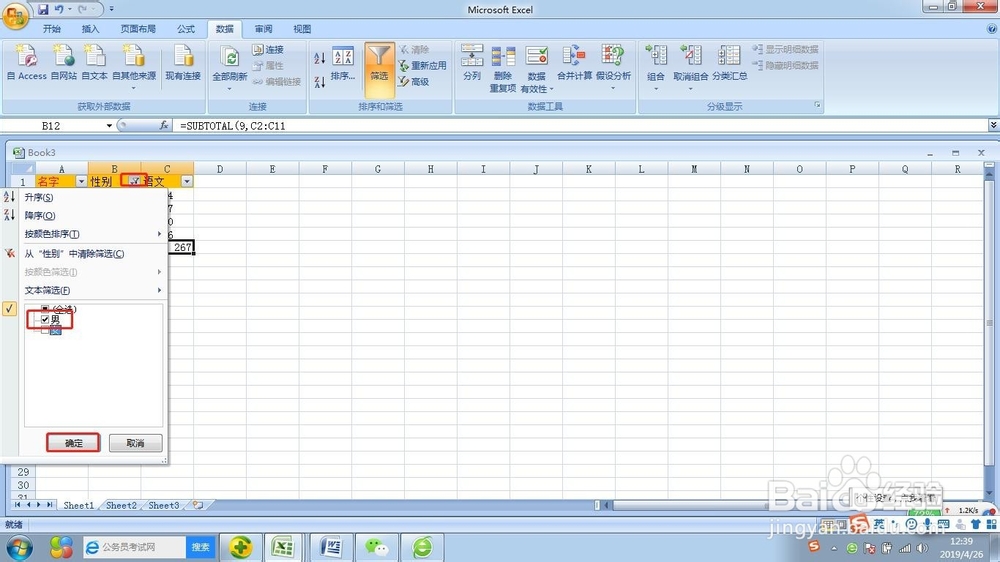Select the Sheet2 tab
The width and height of the screenshot is (1000, 562).
point(121,505)
